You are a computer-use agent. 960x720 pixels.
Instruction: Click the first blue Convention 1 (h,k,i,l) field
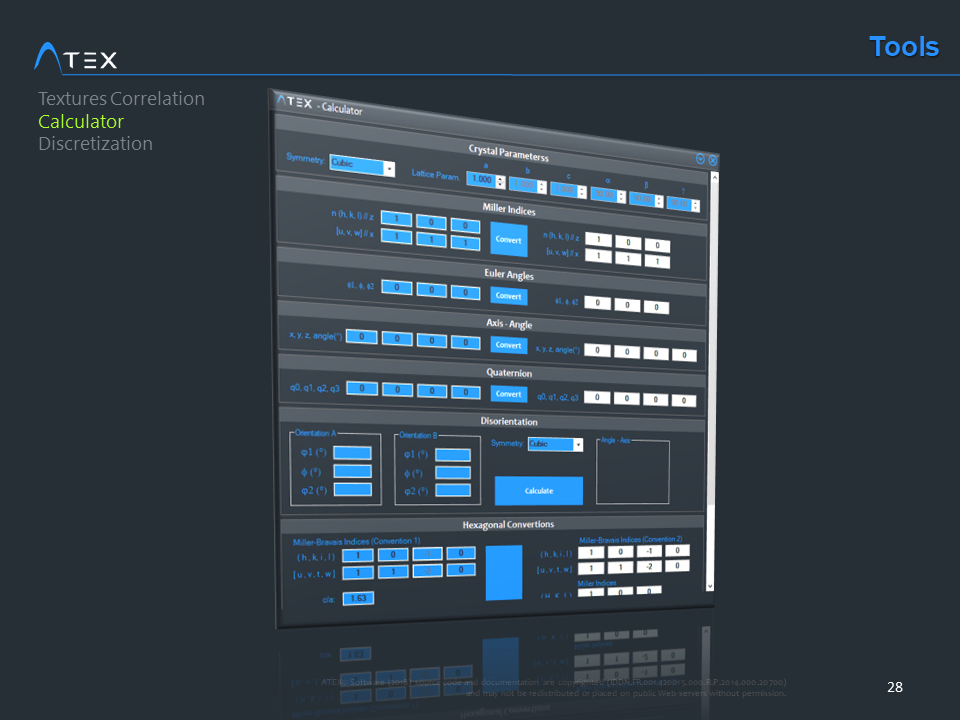point(358,555)
